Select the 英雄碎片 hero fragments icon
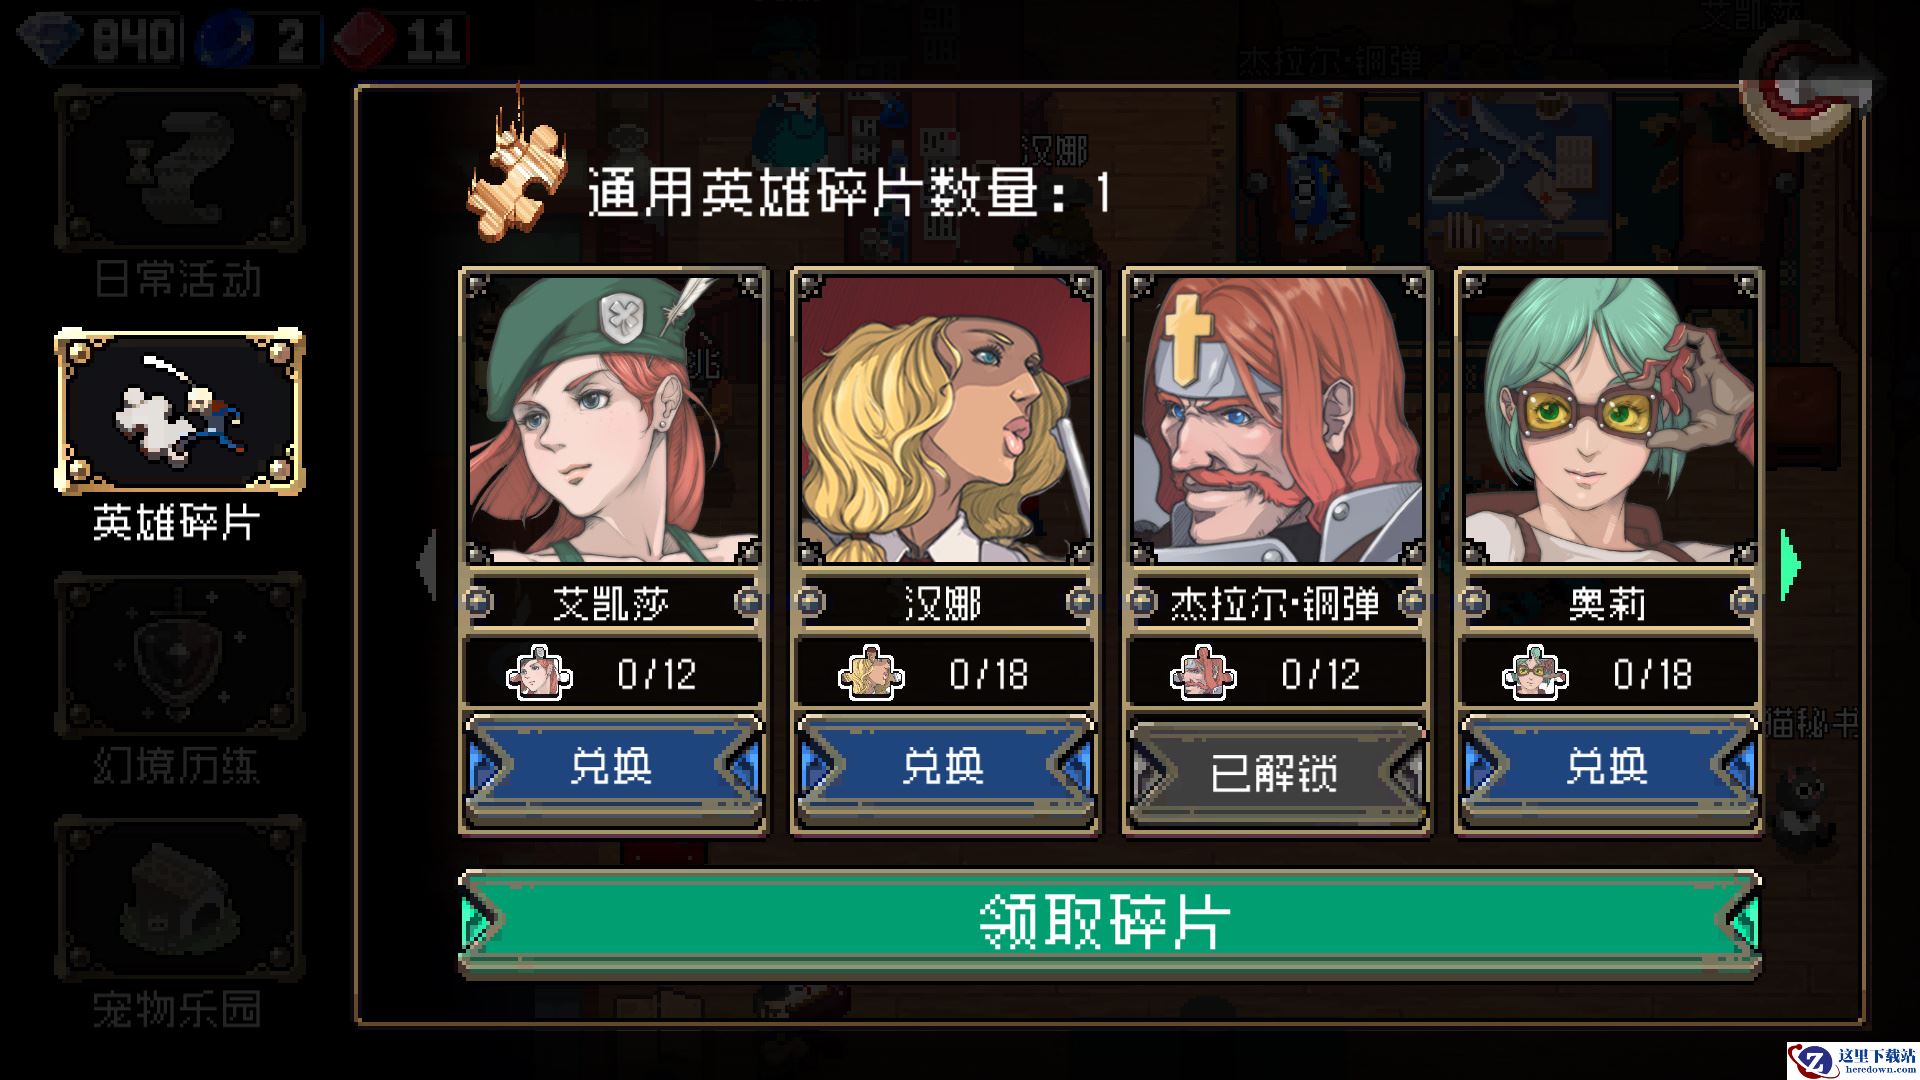Screen dimensions: 1920x1080 tap(179, 411)
